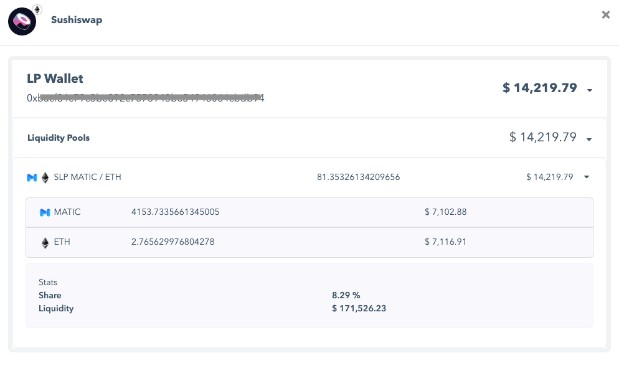Click the ETH token name in breakdown
The image size is (619, 368).
[62, 242]
